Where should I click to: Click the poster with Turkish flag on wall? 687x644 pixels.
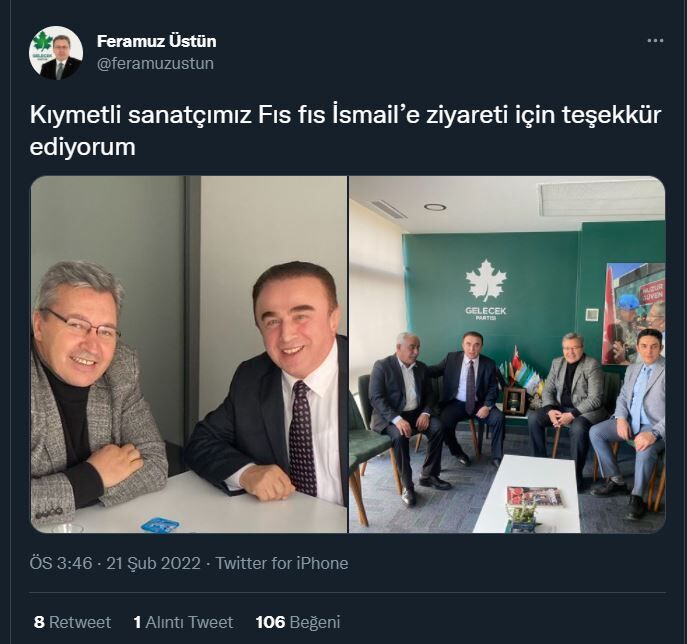click(634, 313)
